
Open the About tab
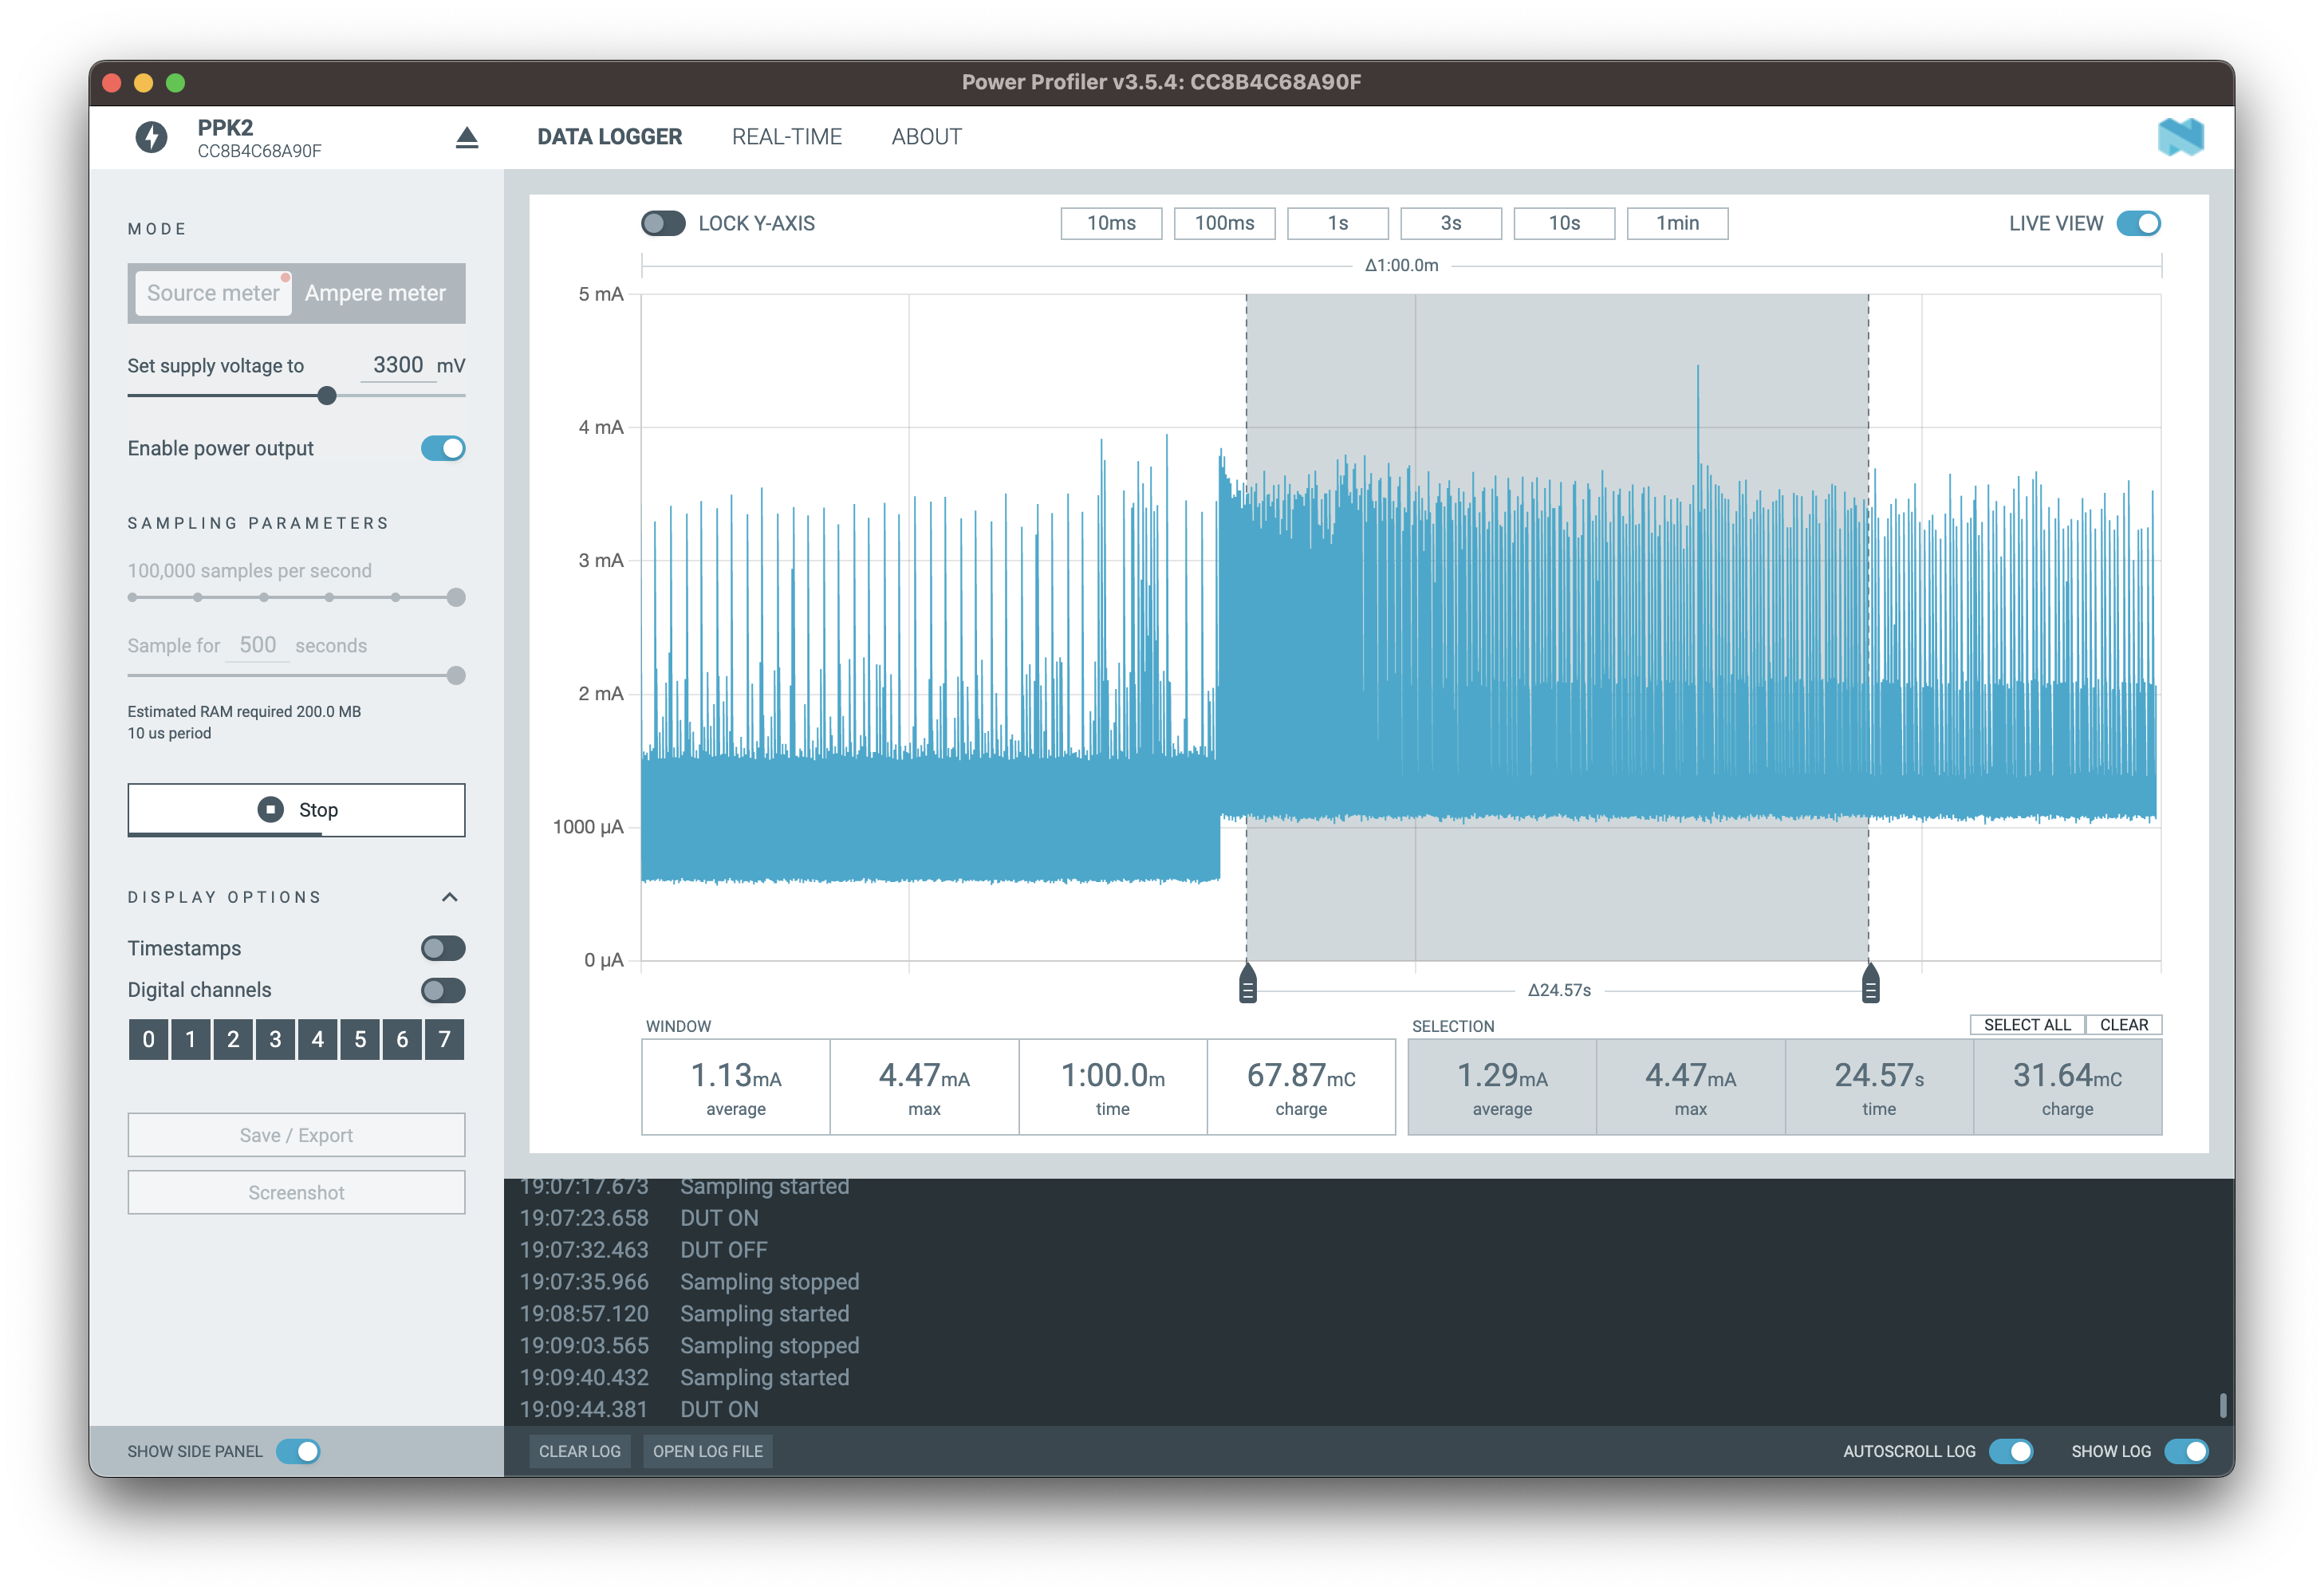[926, 137]
